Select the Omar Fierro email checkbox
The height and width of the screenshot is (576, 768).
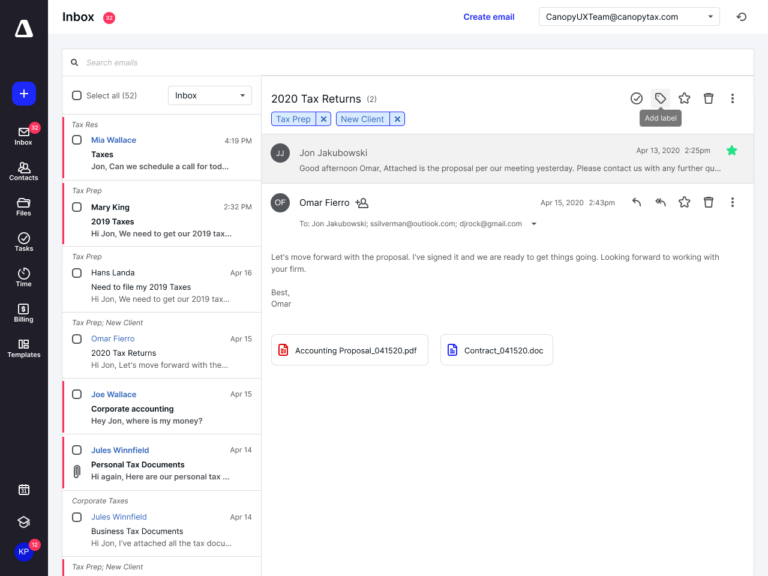tap(77, 339)
